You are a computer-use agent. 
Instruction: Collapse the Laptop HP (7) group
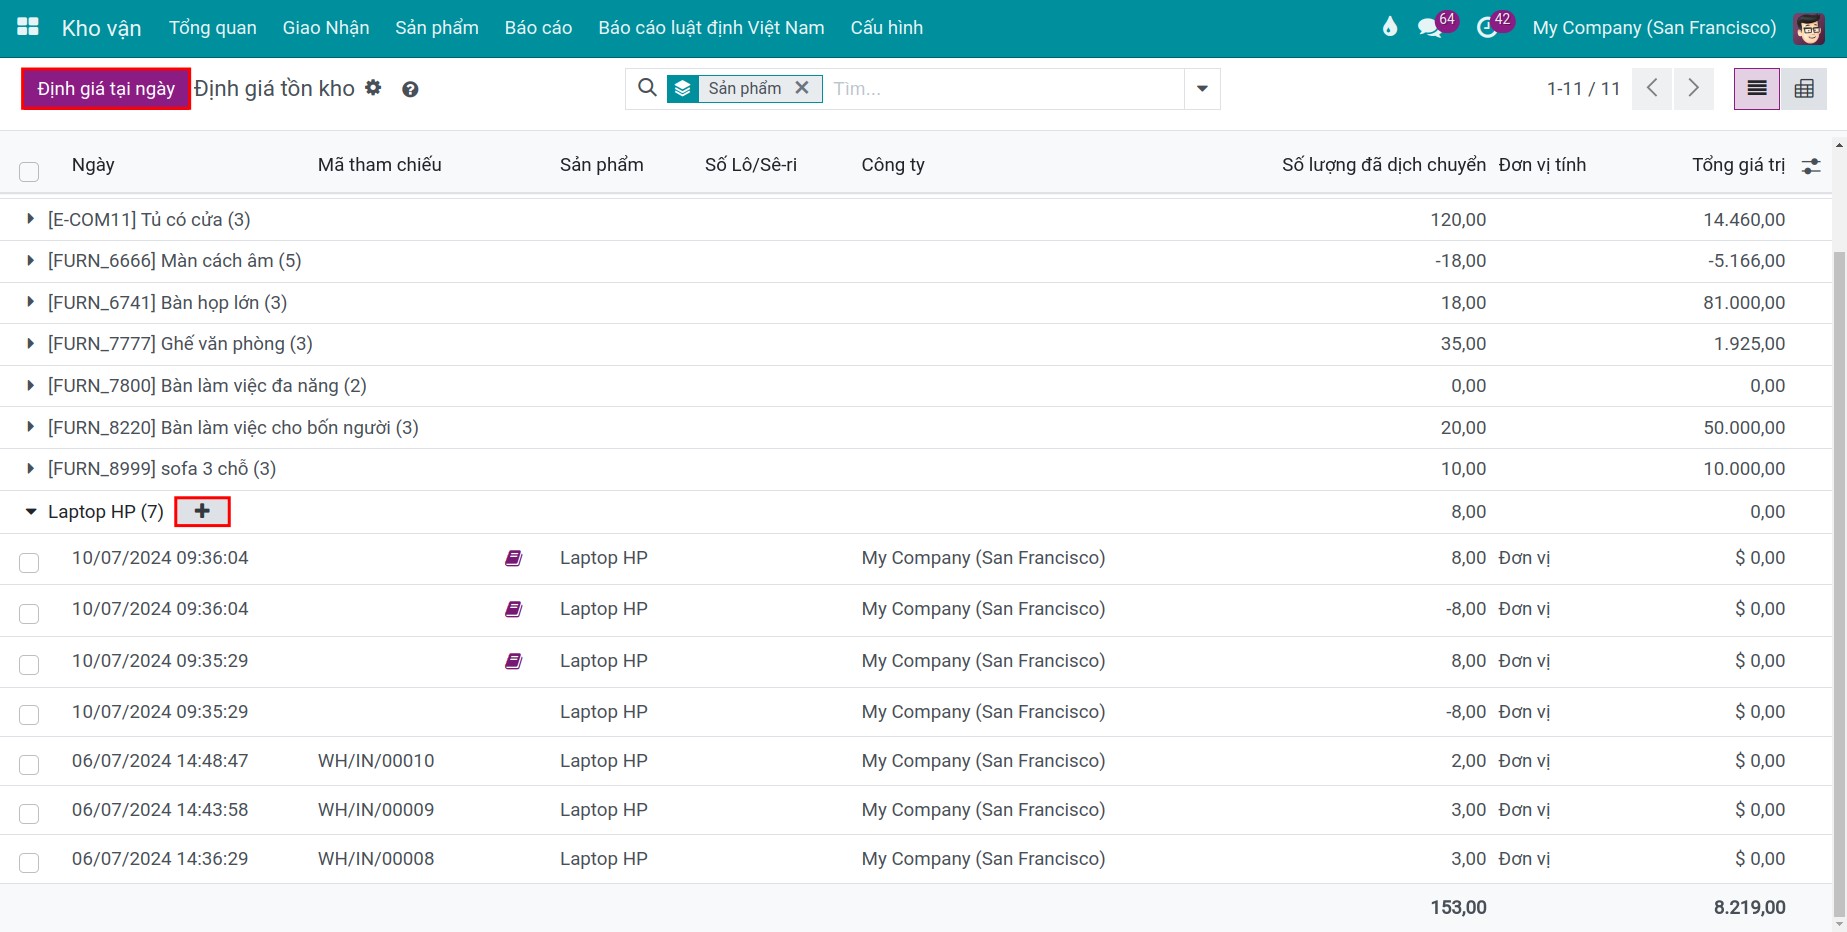pos(31,512)
